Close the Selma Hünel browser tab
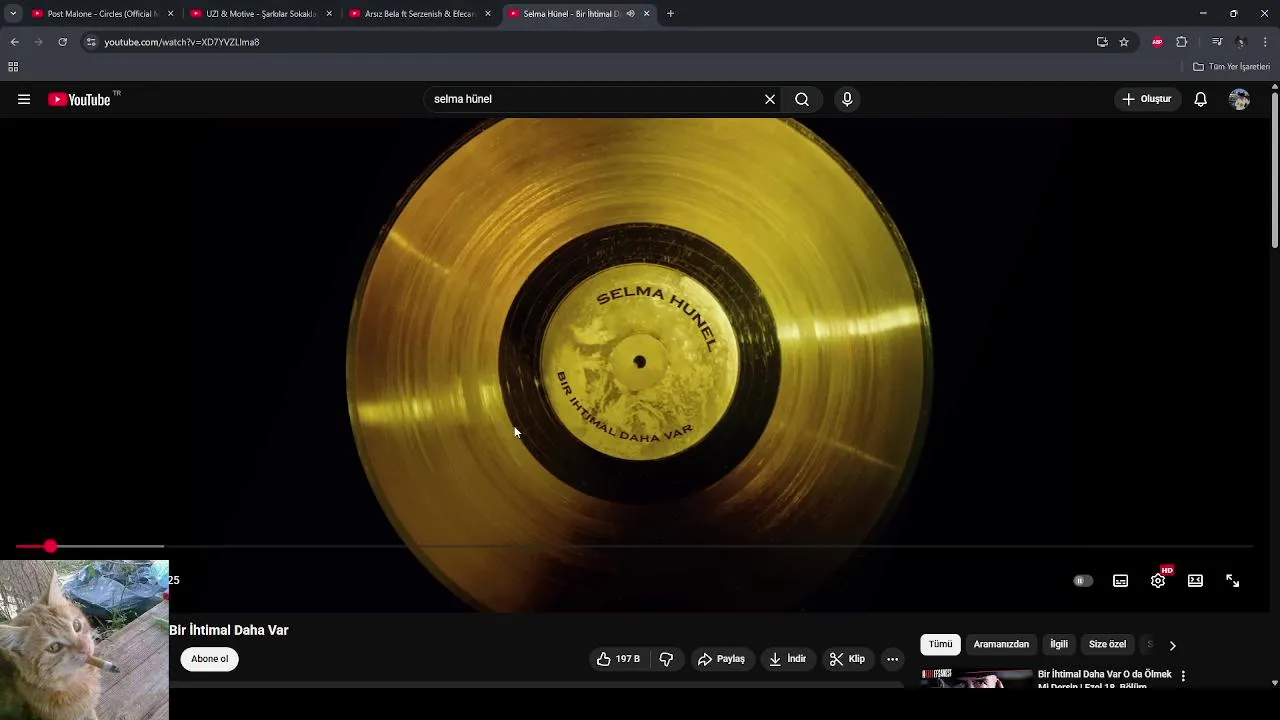This screenshot has width=1280, height=720. click(647, 14)
